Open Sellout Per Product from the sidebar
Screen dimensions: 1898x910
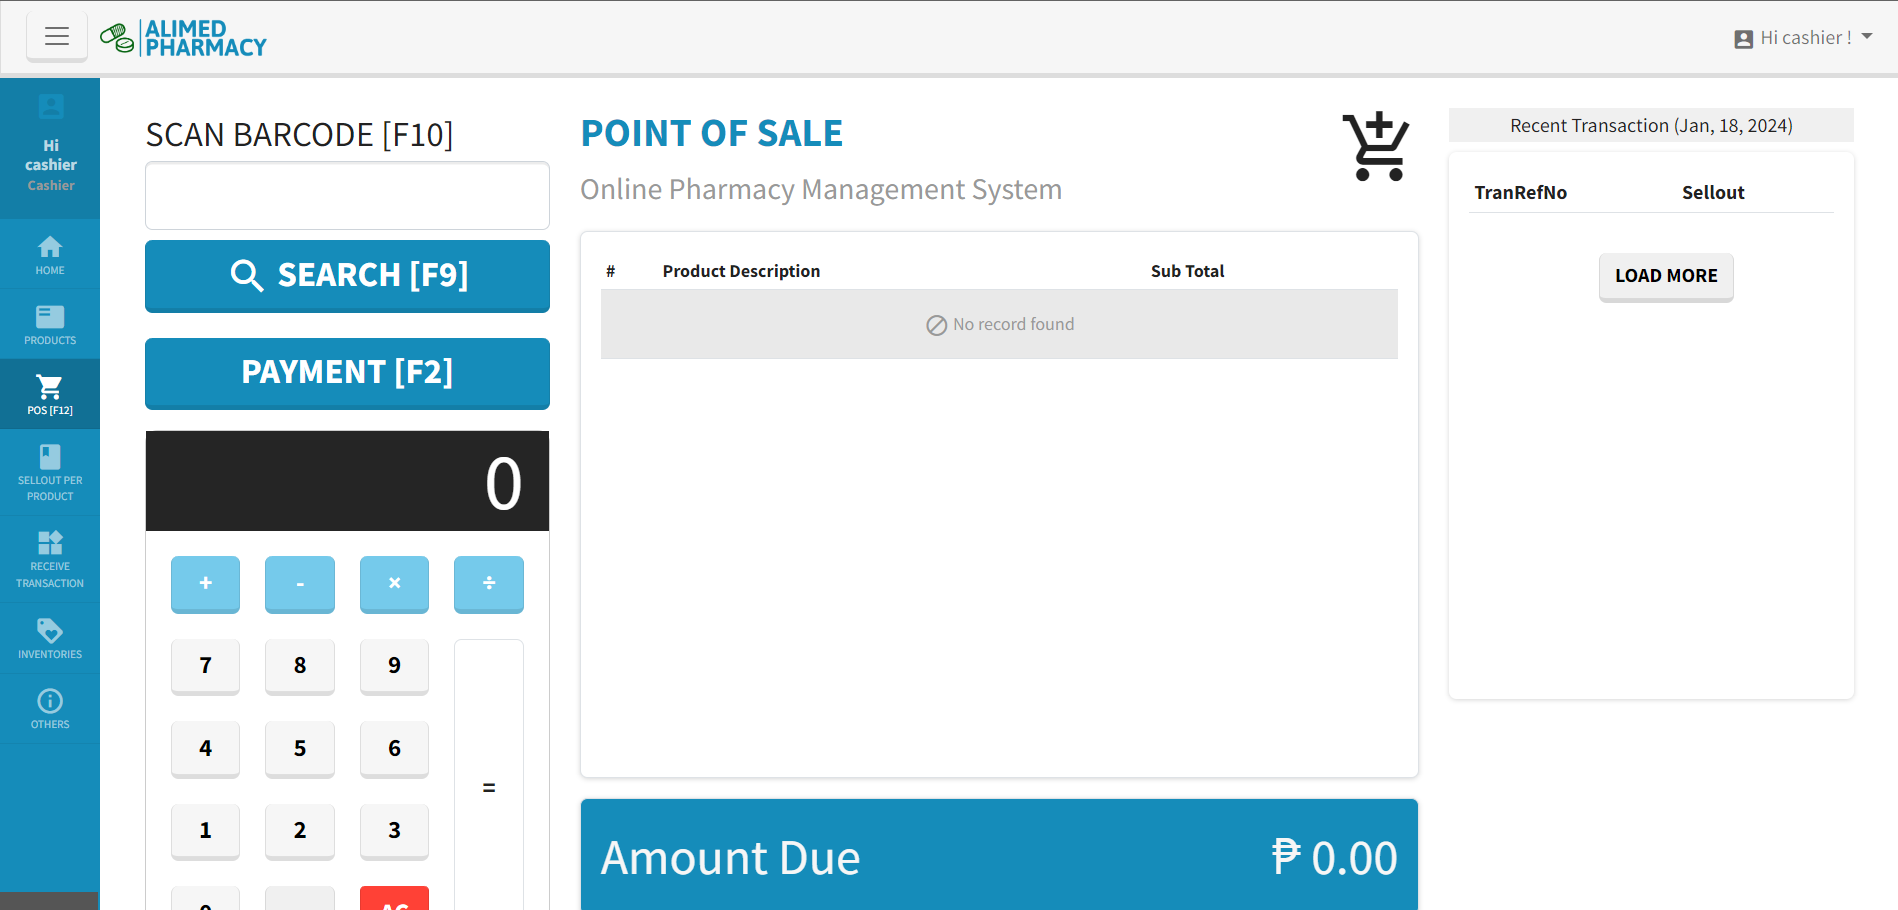click(50, 472)
